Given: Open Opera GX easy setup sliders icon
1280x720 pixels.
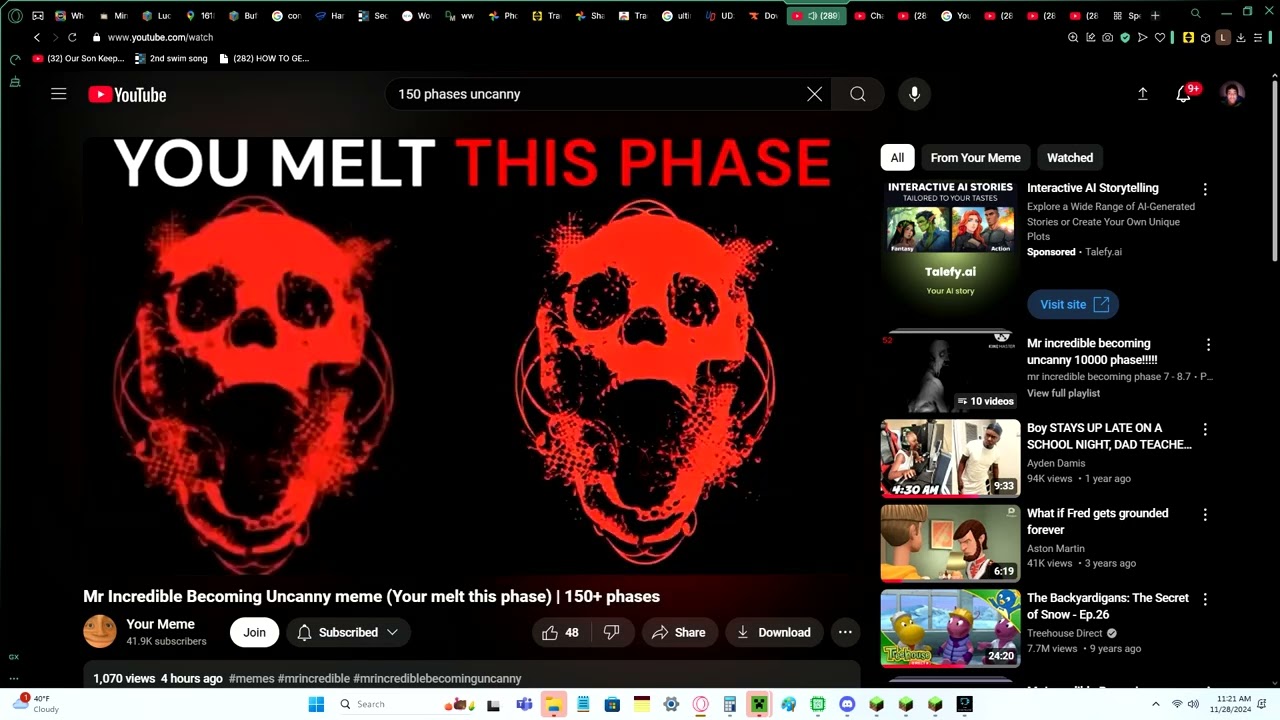Looking at the screenshot, I should coord(1258,37).
